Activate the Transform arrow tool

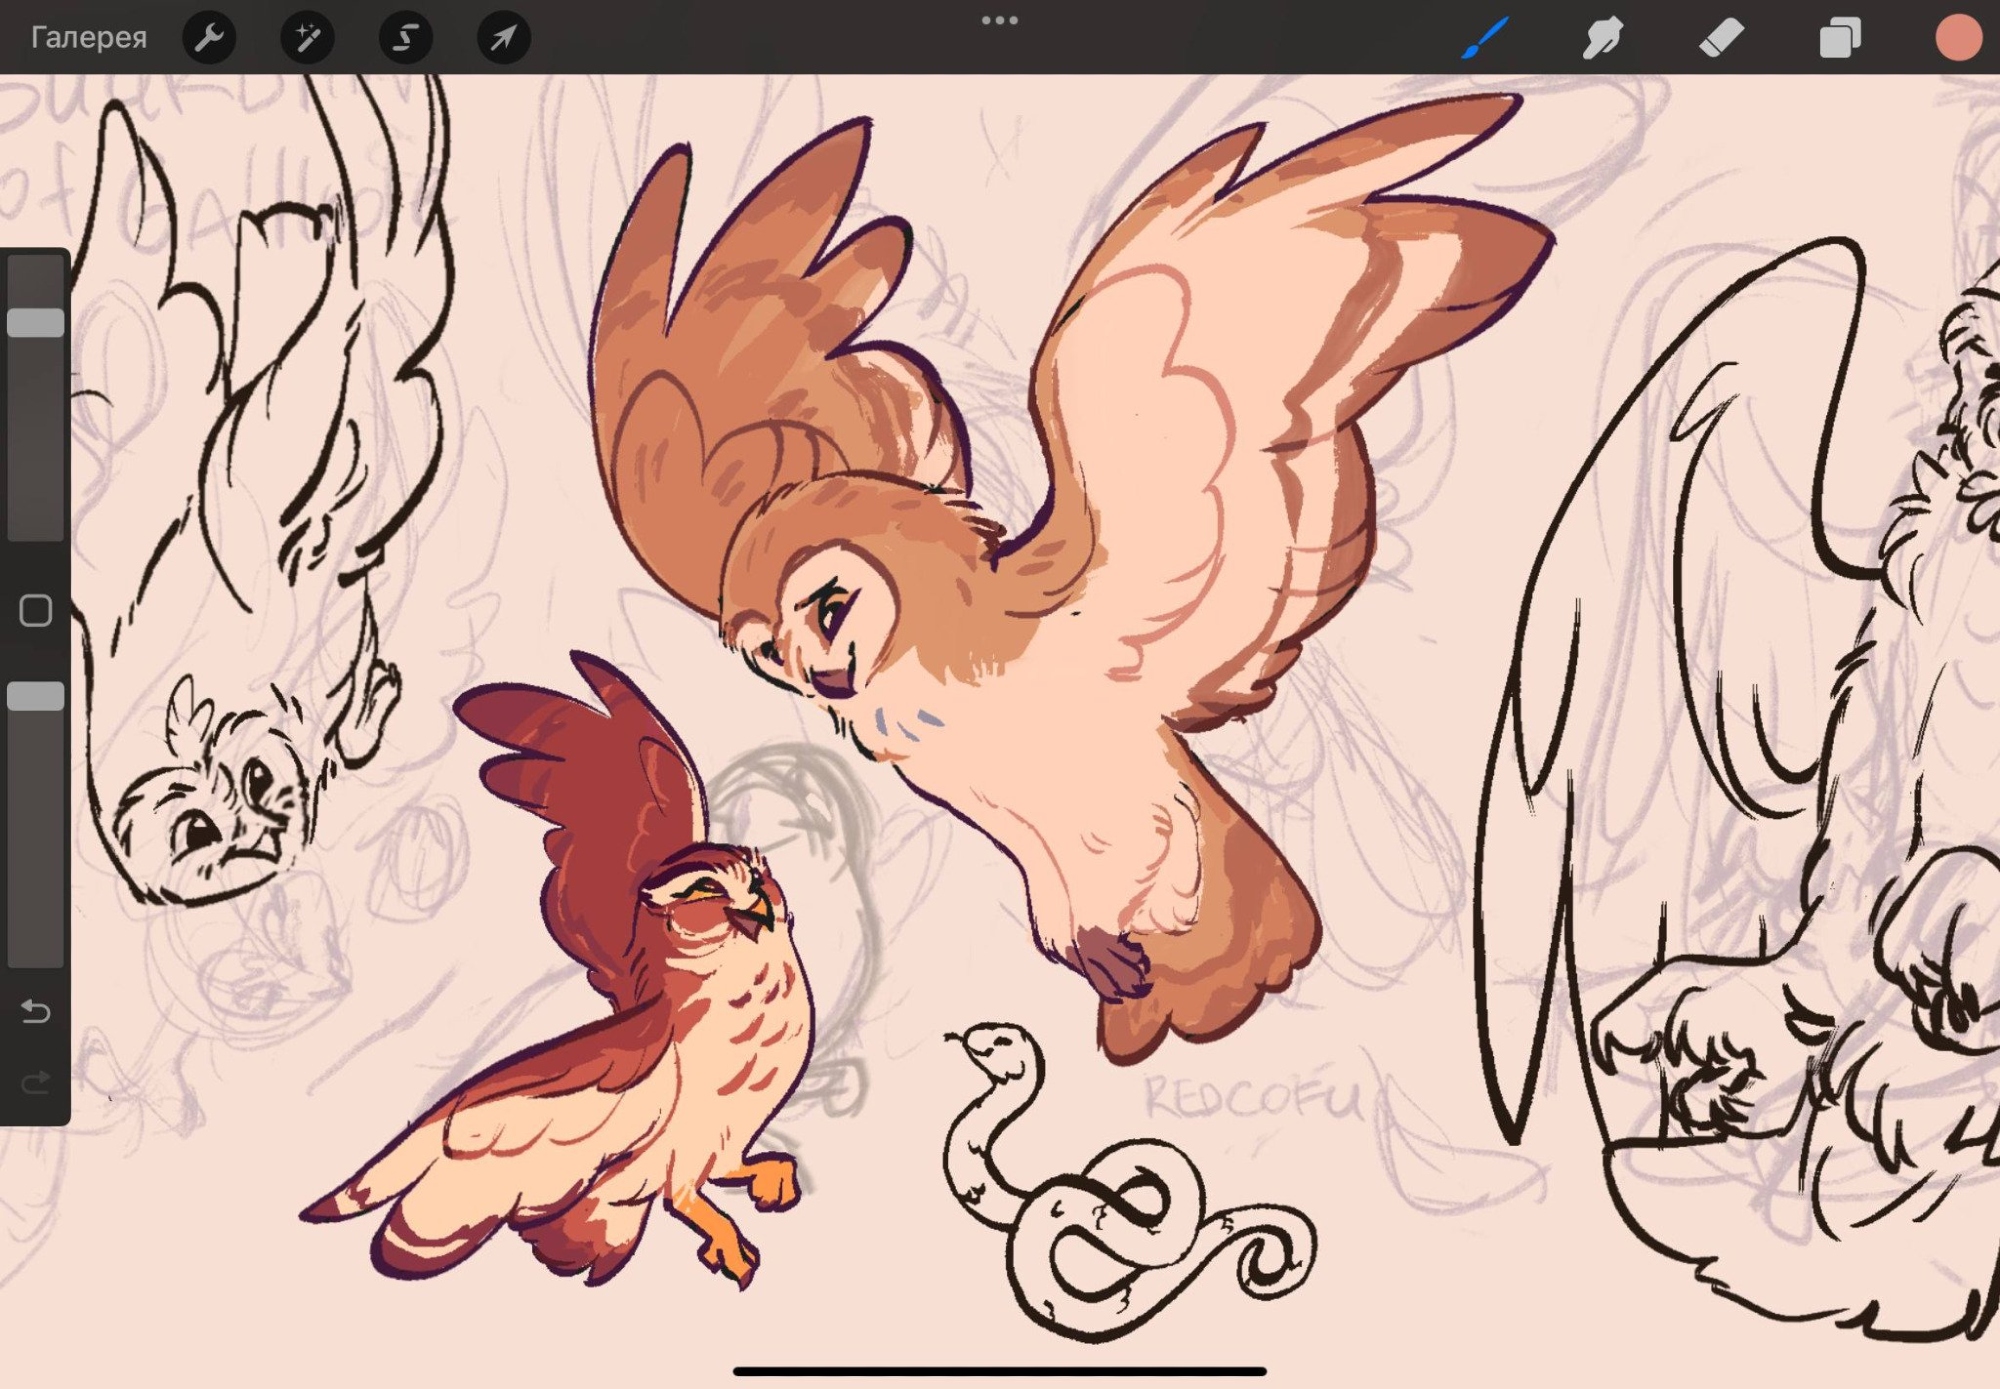tap(503, 38)
